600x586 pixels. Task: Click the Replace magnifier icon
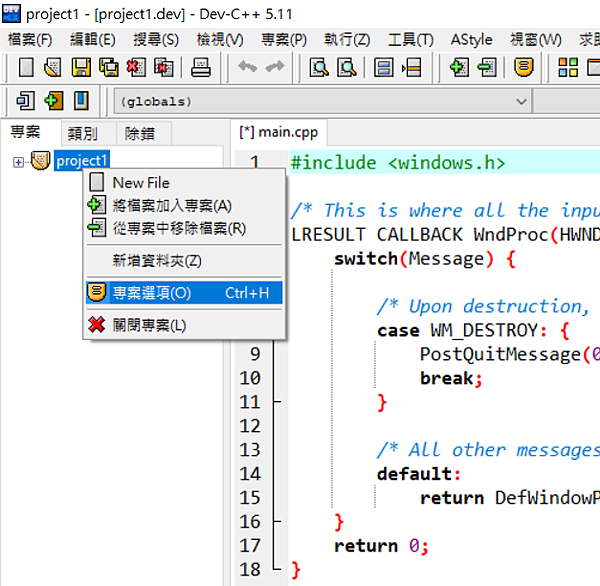[x=347, y=68]
